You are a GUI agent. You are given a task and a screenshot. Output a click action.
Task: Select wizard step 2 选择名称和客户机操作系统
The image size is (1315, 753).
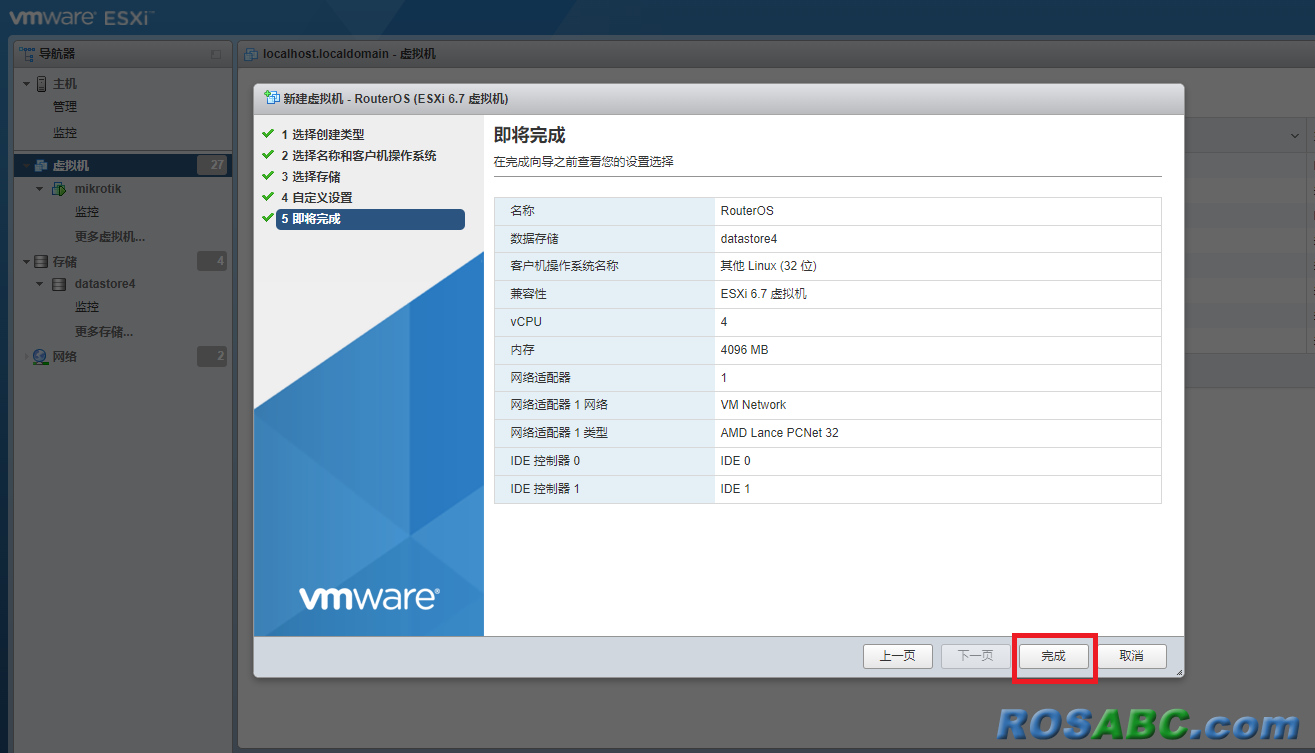358,156
